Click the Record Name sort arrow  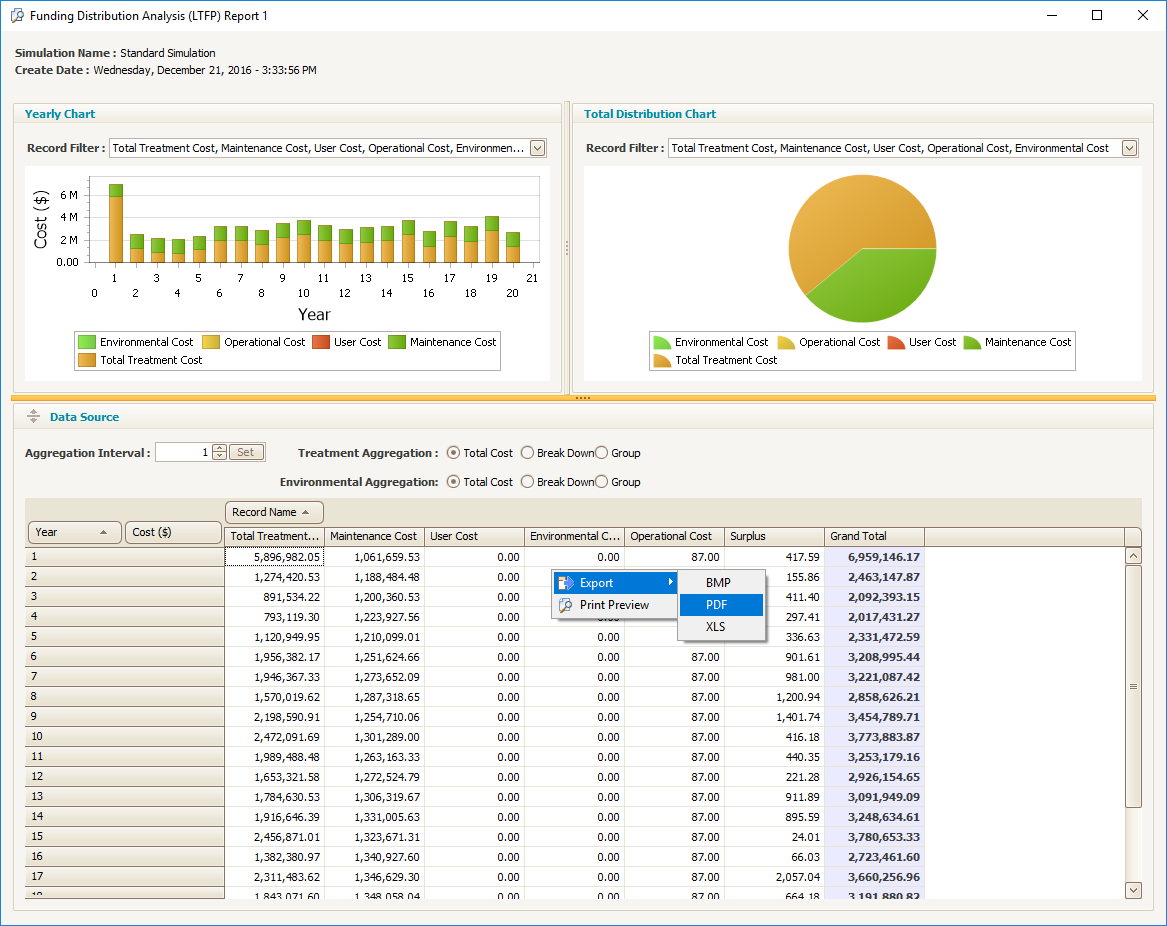[305, 513]
